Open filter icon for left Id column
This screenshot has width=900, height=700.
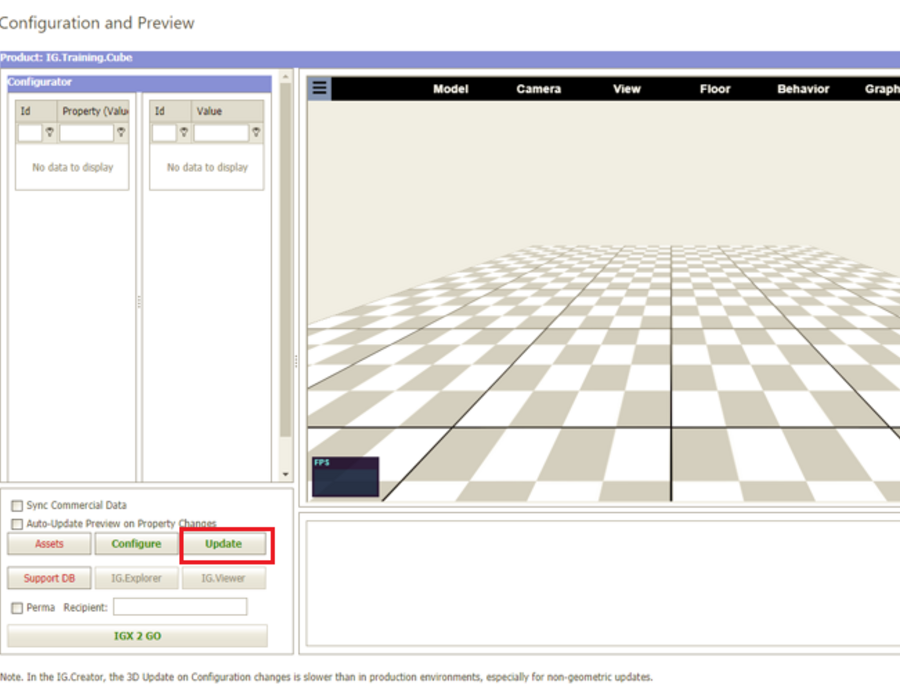click(x=50, y=132)
